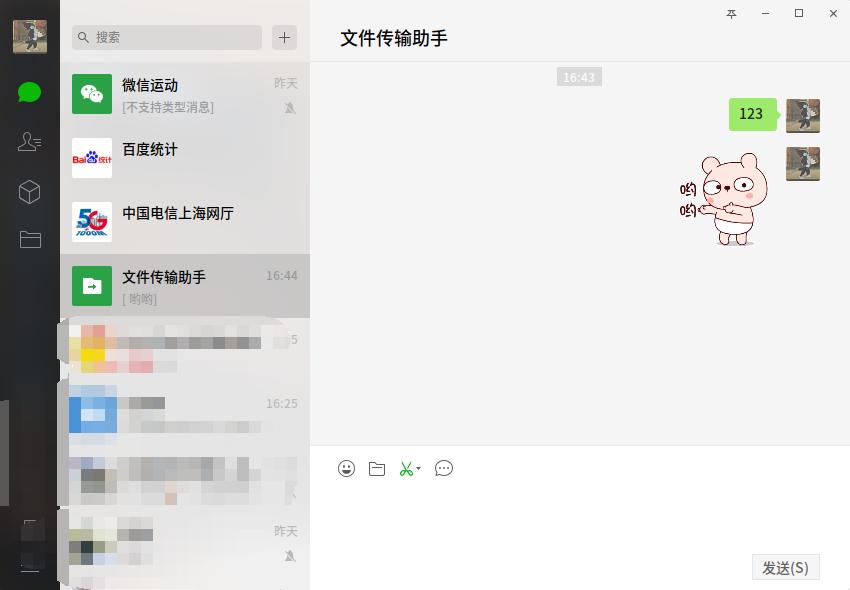Image resolution: width=850 pixels, height=590 pixels.
Task: Open the 百度统计 conversation
Action: click(x=185, y=158)
